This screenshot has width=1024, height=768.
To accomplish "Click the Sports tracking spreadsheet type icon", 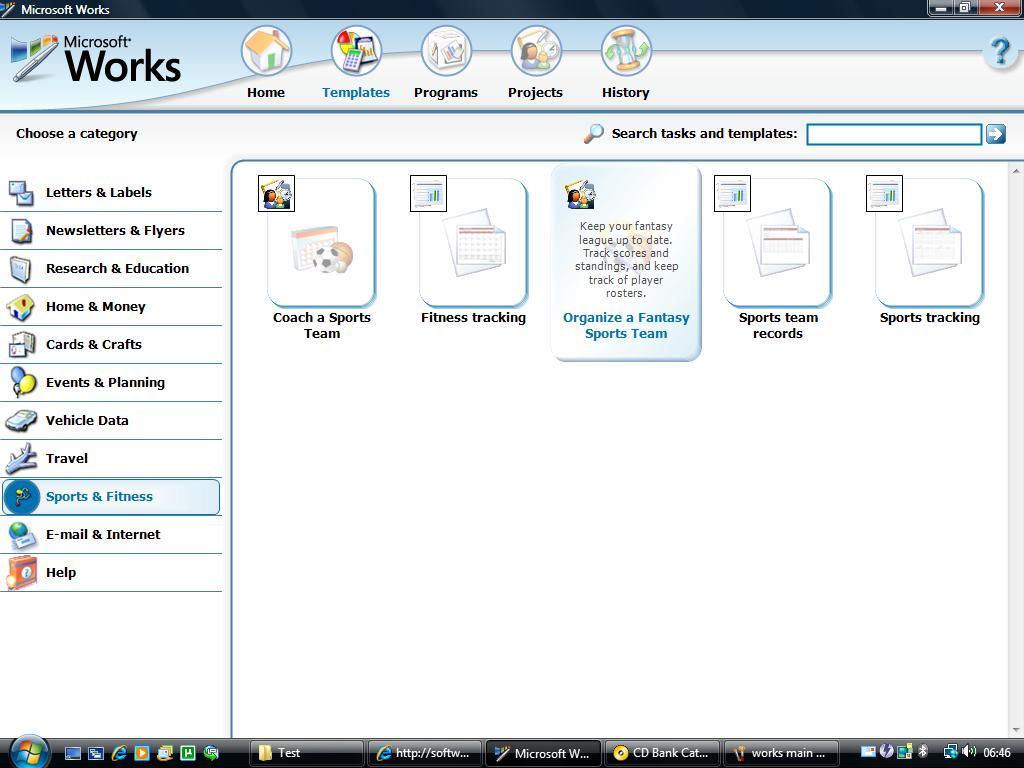I will [884, 193].
